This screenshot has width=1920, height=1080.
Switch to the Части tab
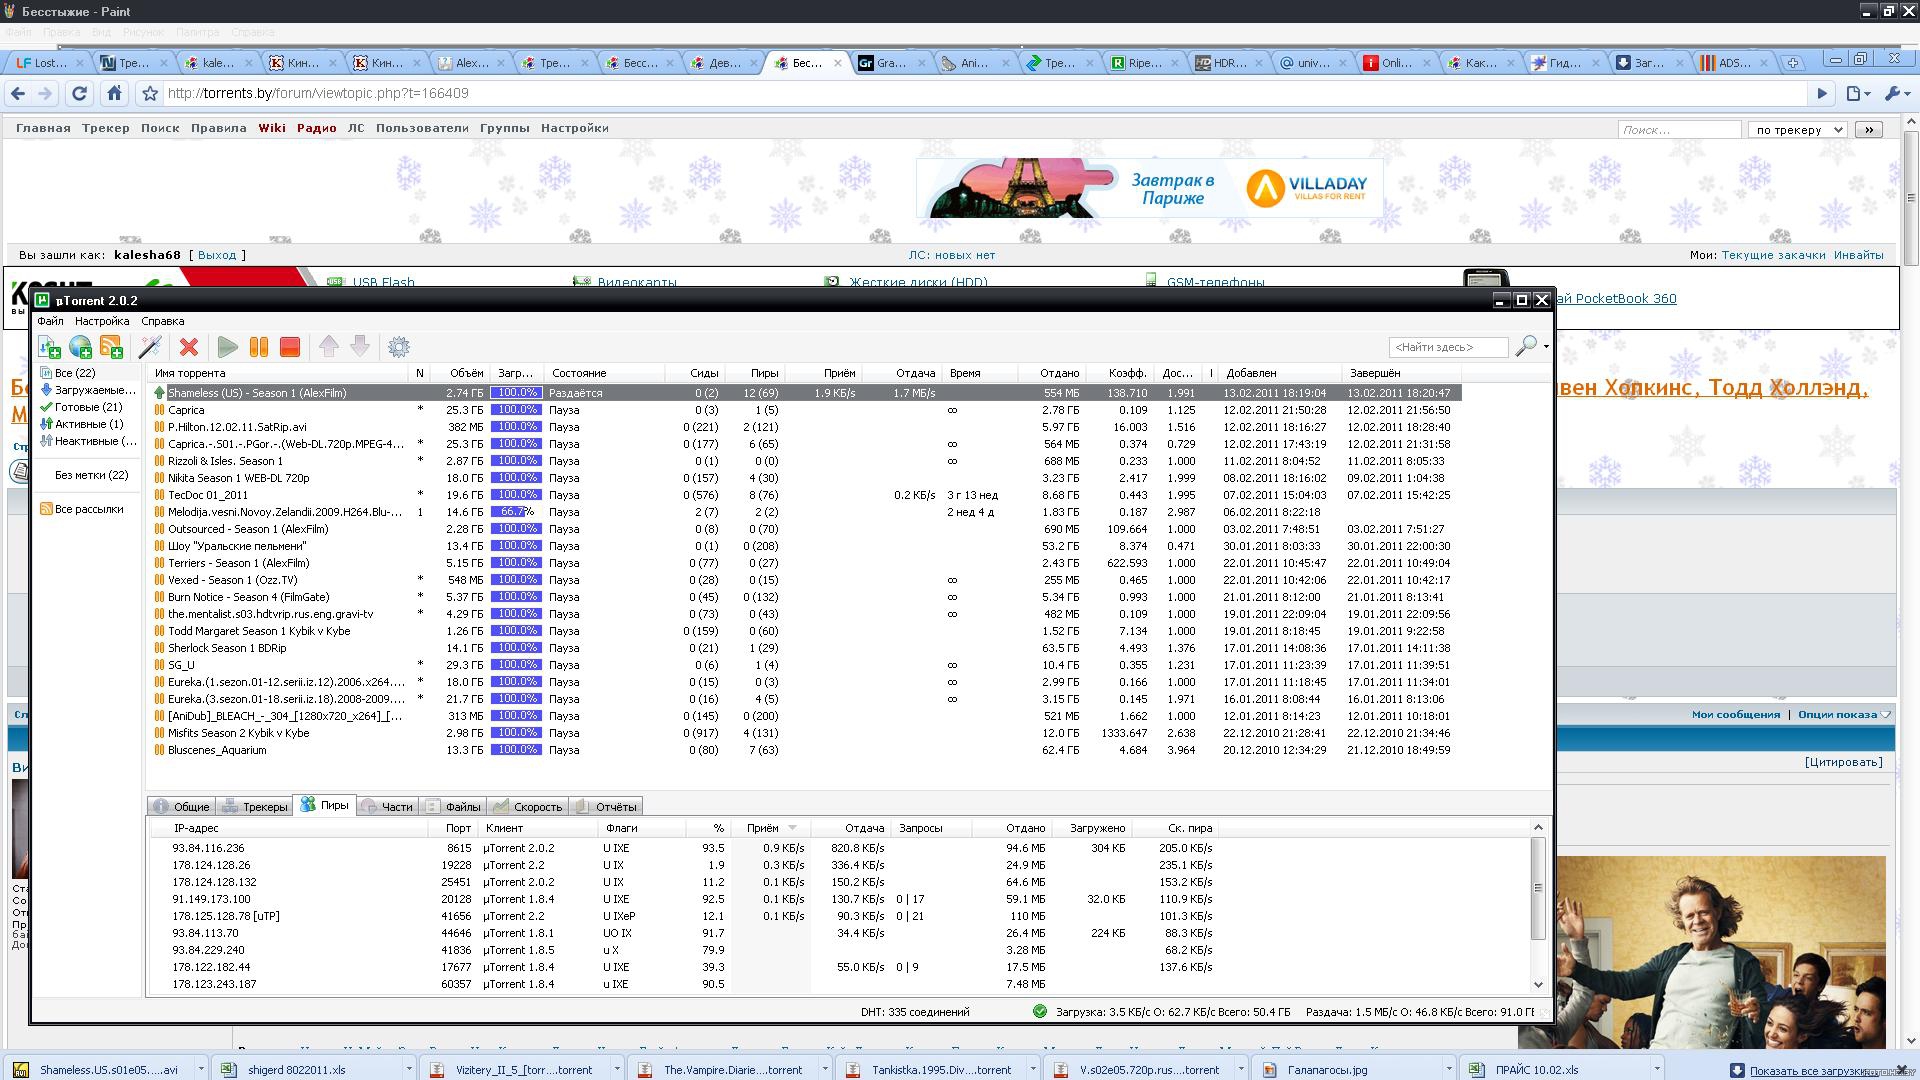pos(386,807)
